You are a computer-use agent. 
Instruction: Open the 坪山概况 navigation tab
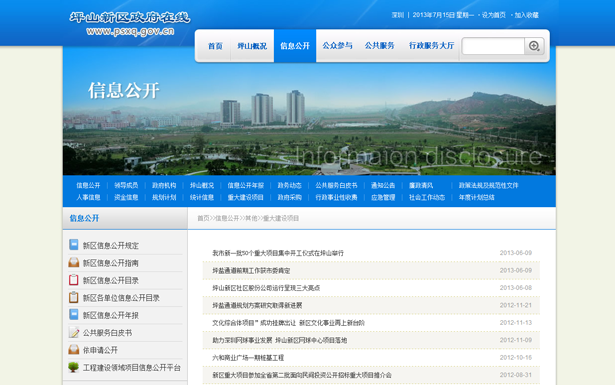[252, 46]
